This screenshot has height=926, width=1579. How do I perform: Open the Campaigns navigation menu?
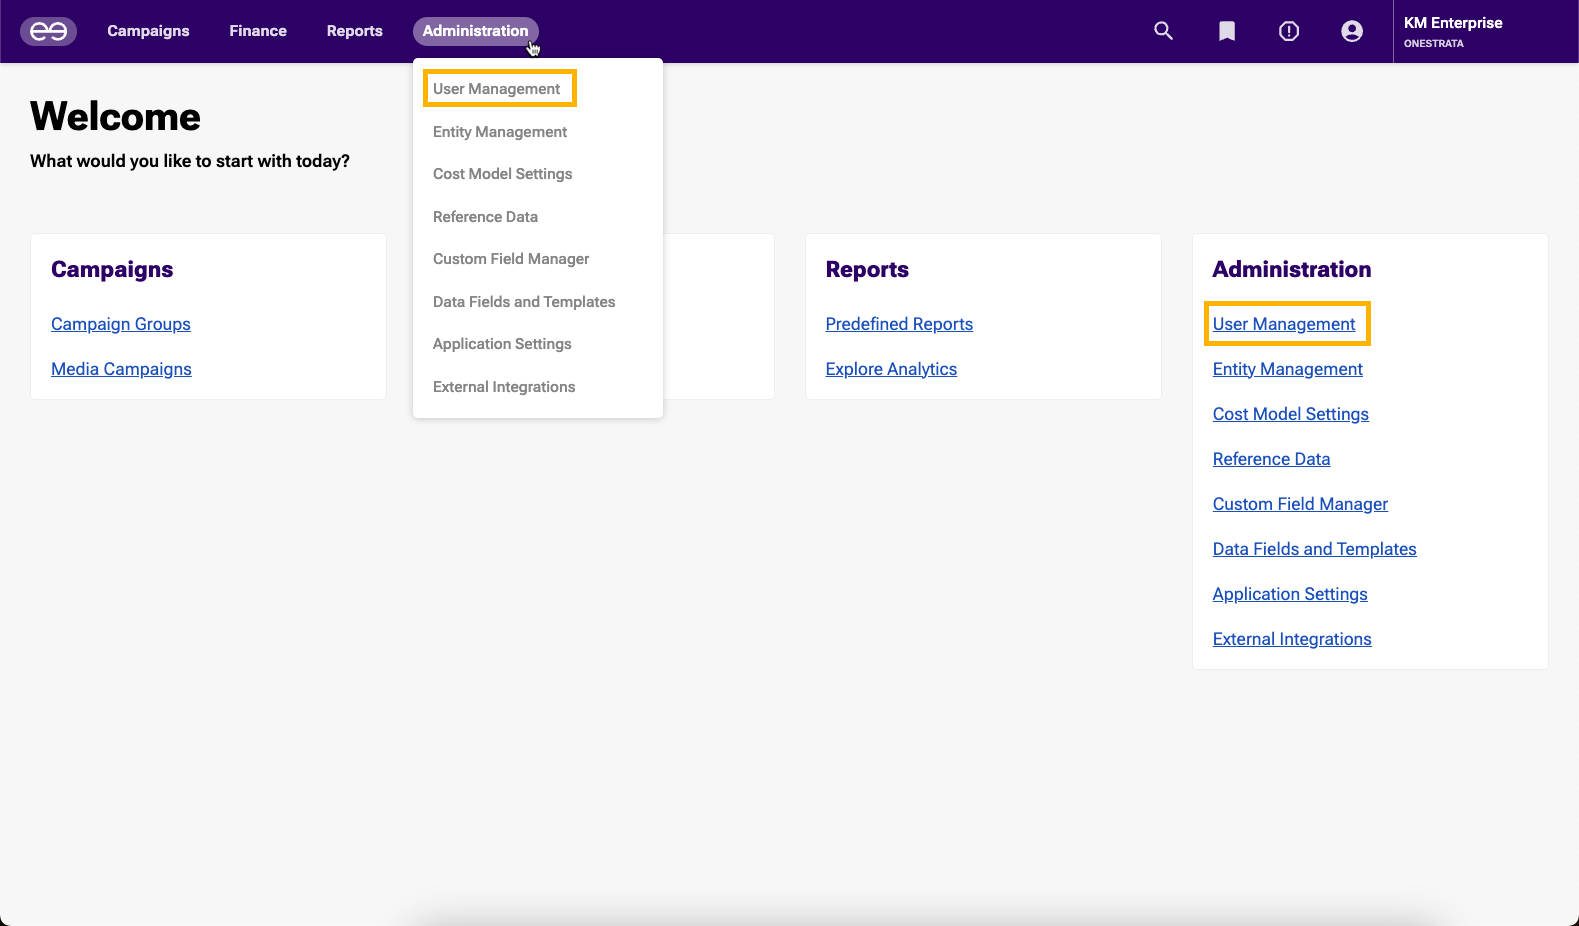(148, 31)
